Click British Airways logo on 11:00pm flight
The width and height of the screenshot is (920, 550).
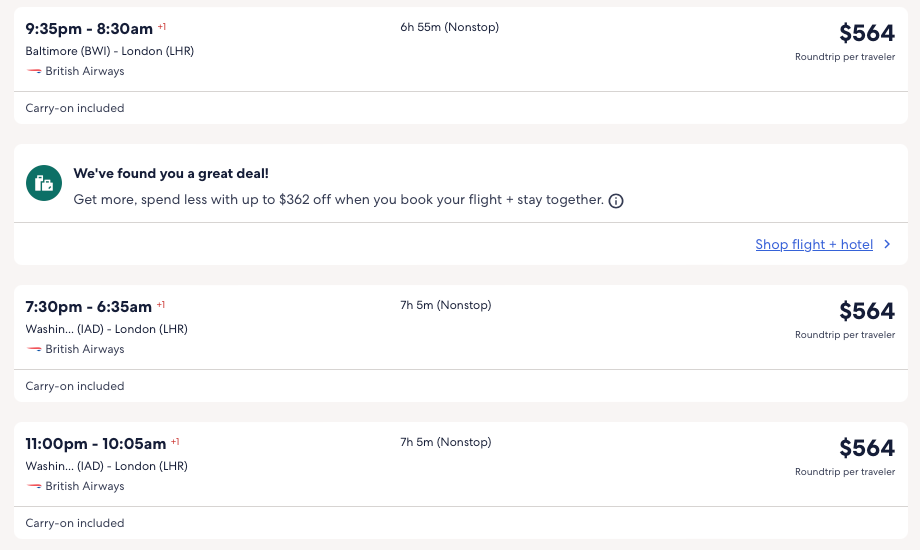[x=34, y=487]
